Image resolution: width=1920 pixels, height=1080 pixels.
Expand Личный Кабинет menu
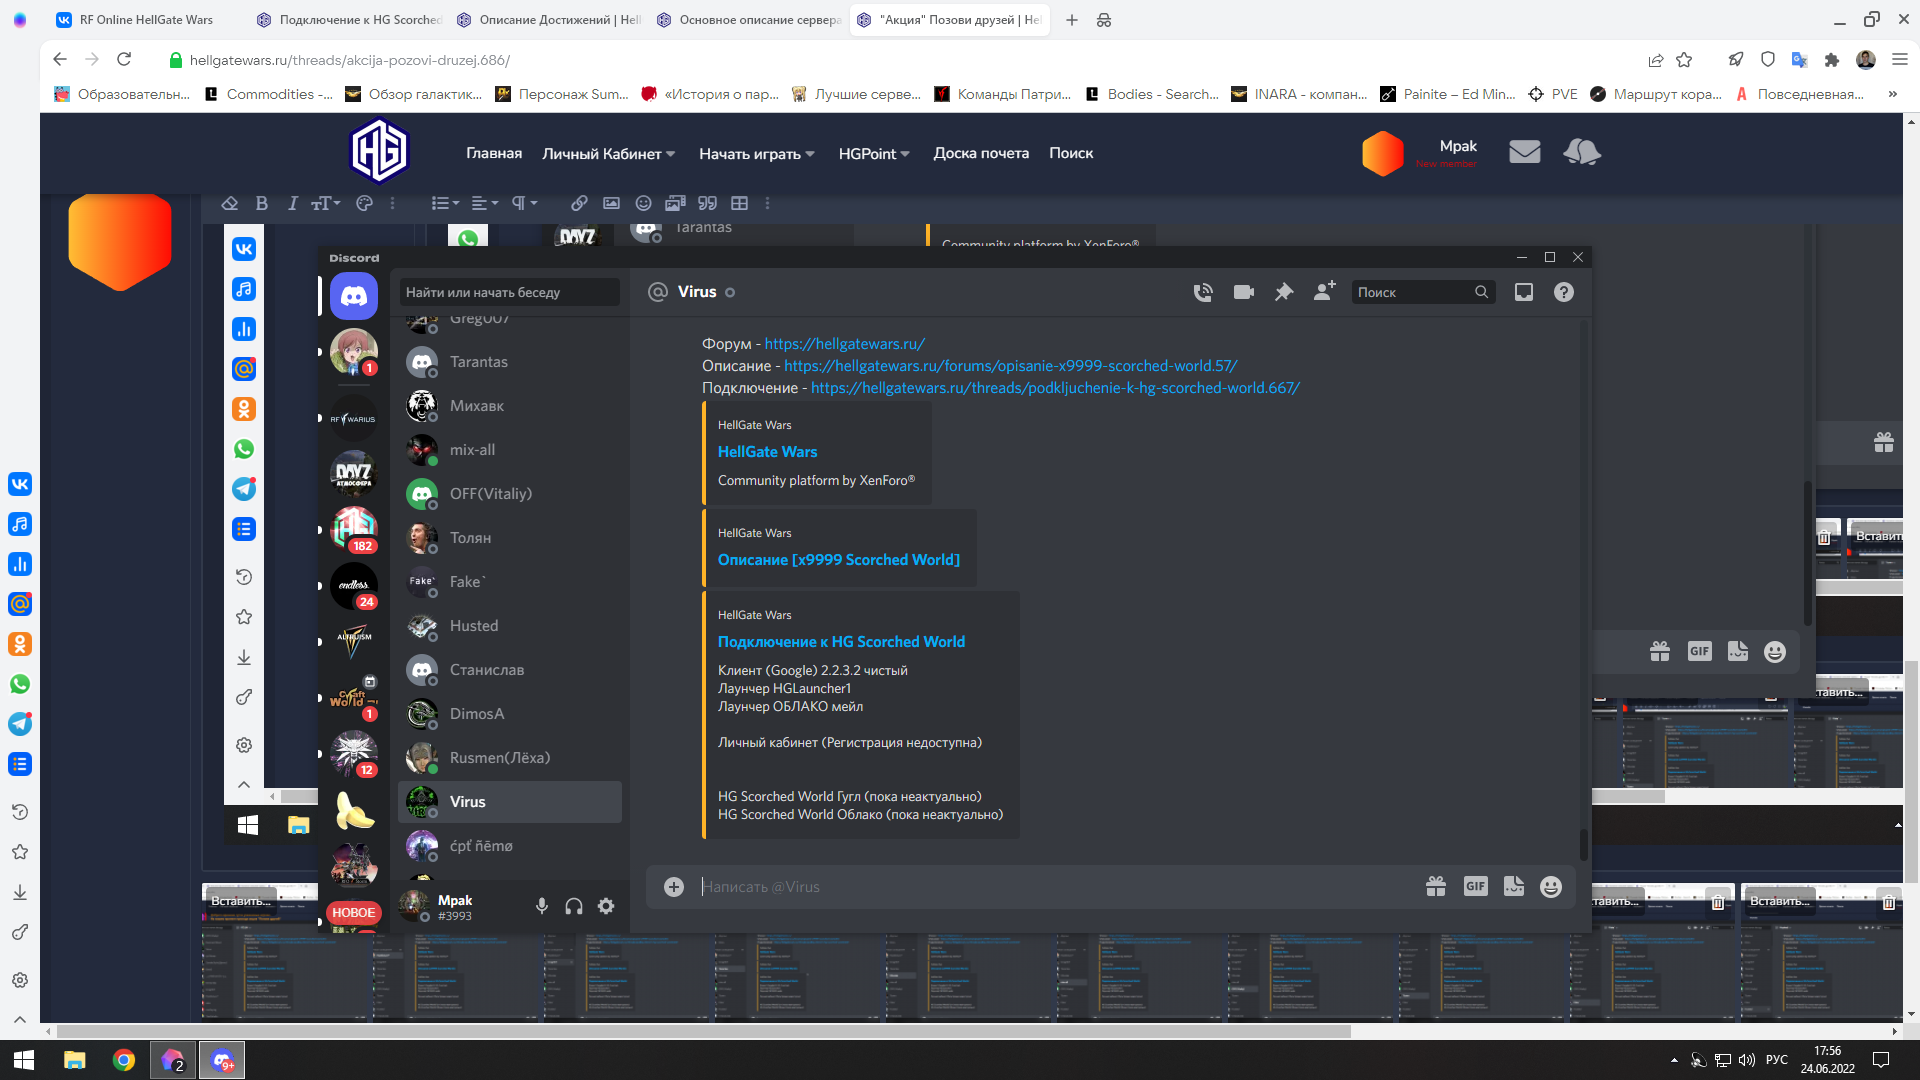tap(609, 154)
